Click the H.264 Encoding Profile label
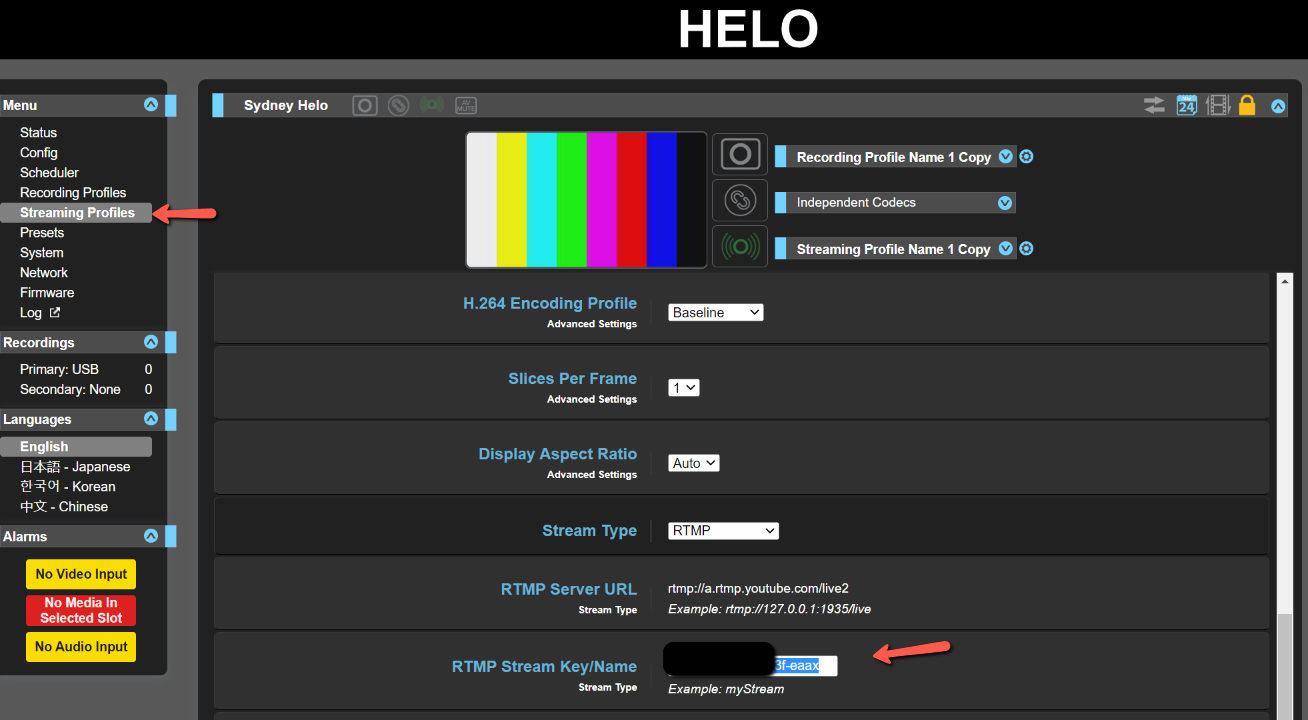1308x720 pixels. [550, 303]
